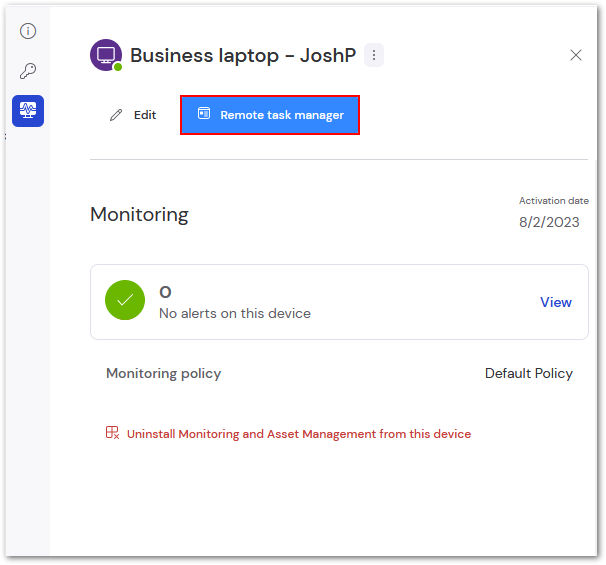This screenshot has height=565, width=606.
Task: Select the Monitoring sidebar tab icon
Action: coord(28,111)
